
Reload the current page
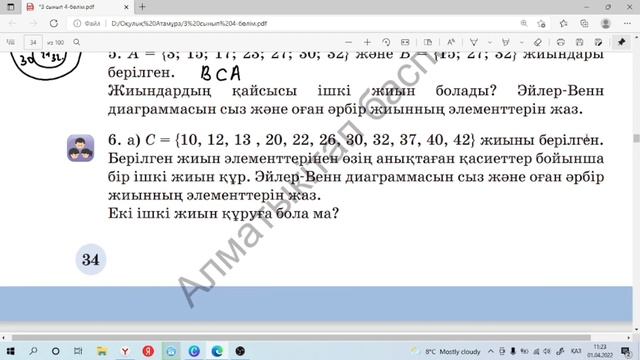[54, 23]
